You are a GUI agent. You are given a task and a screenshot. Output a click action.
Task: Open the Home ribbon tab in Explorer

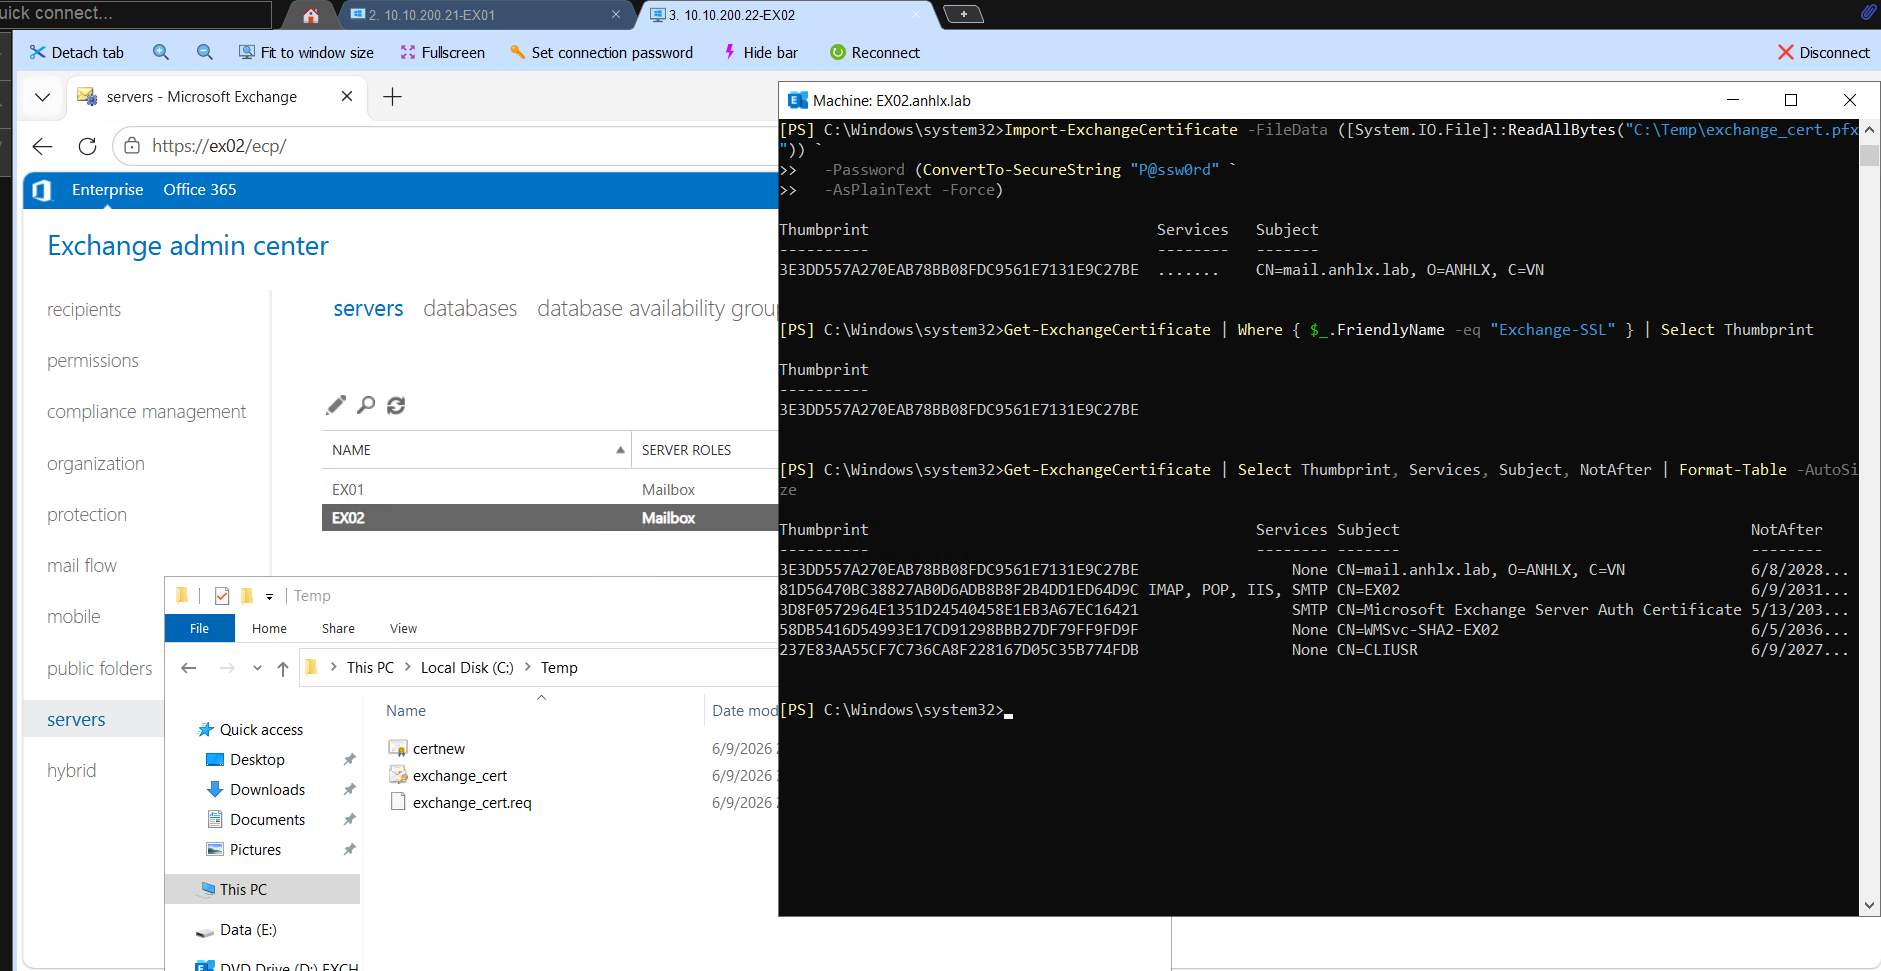pos(269,628)
